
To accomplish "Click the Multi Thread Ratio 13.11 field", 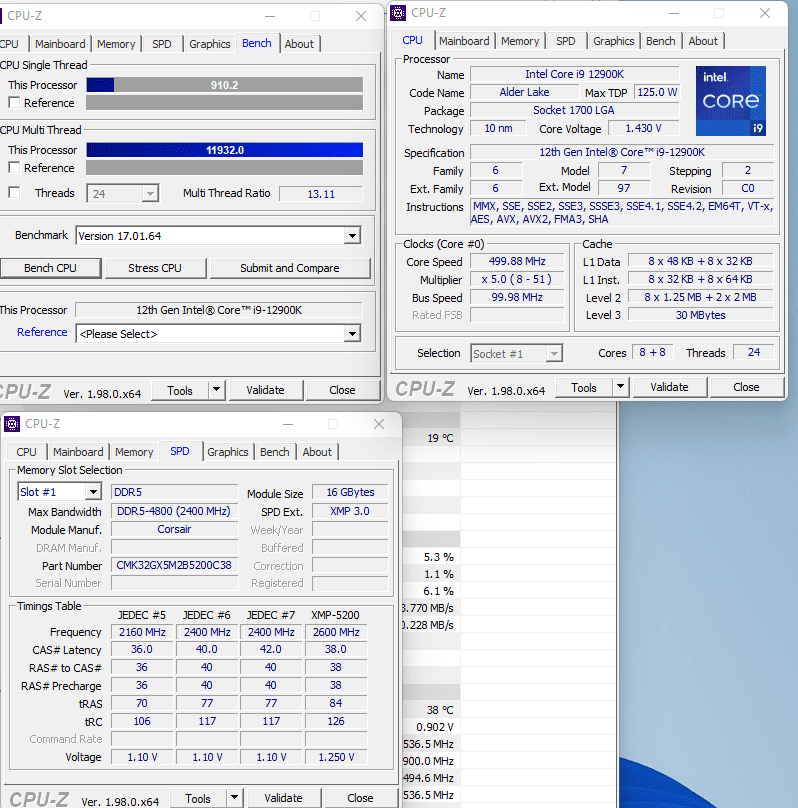I will click(x=320, y=194).
